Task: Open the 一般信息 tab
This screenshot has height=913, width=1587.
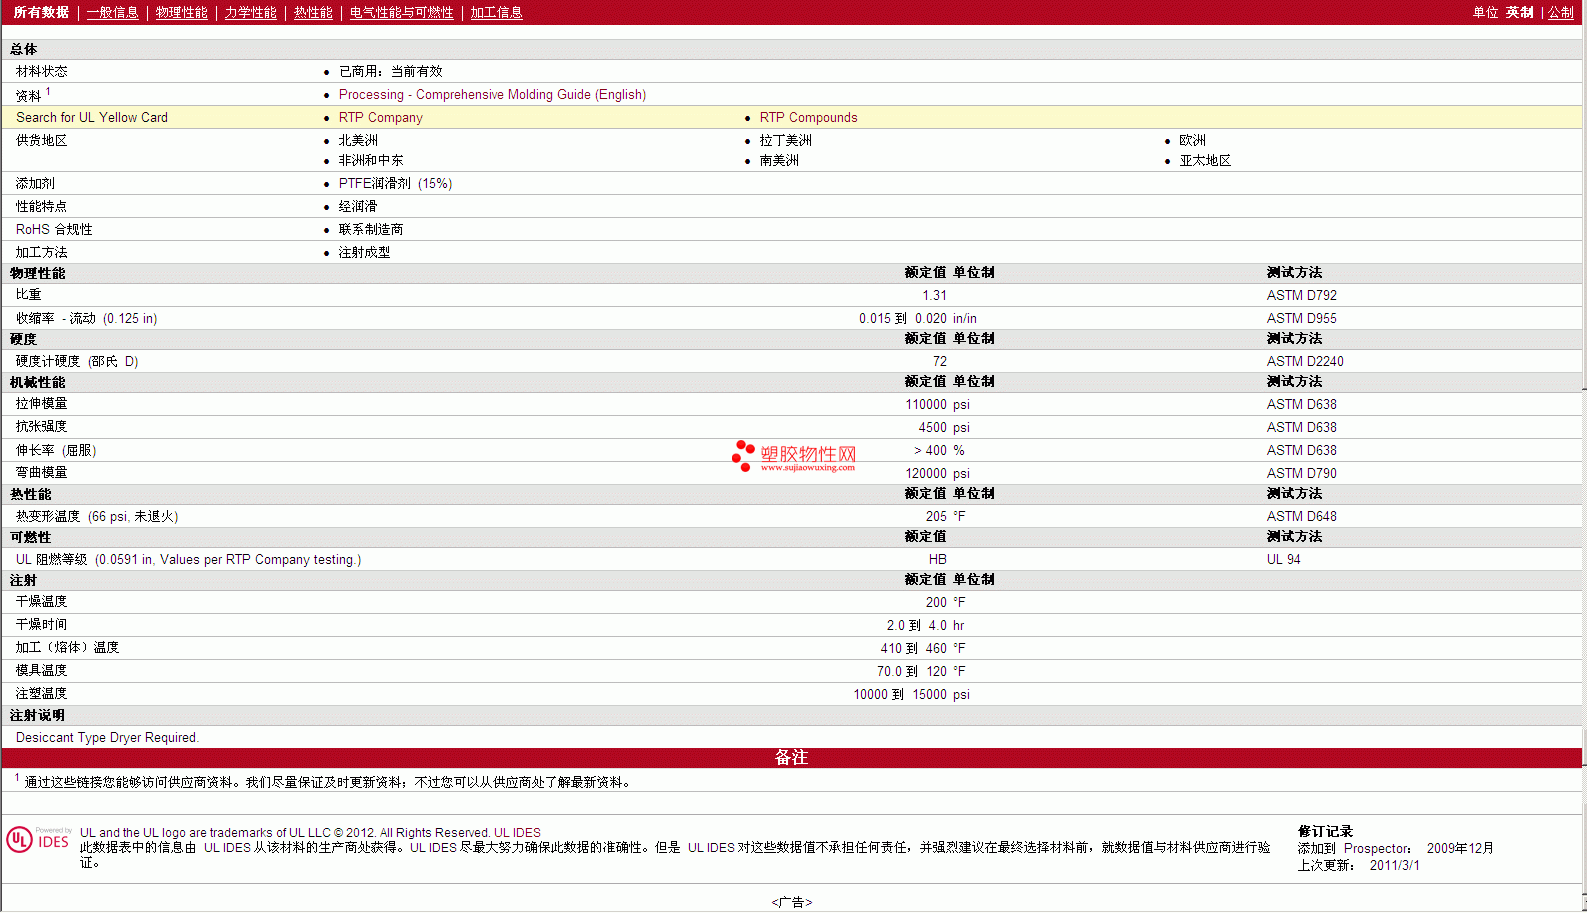Action: [x=113, y=12]
